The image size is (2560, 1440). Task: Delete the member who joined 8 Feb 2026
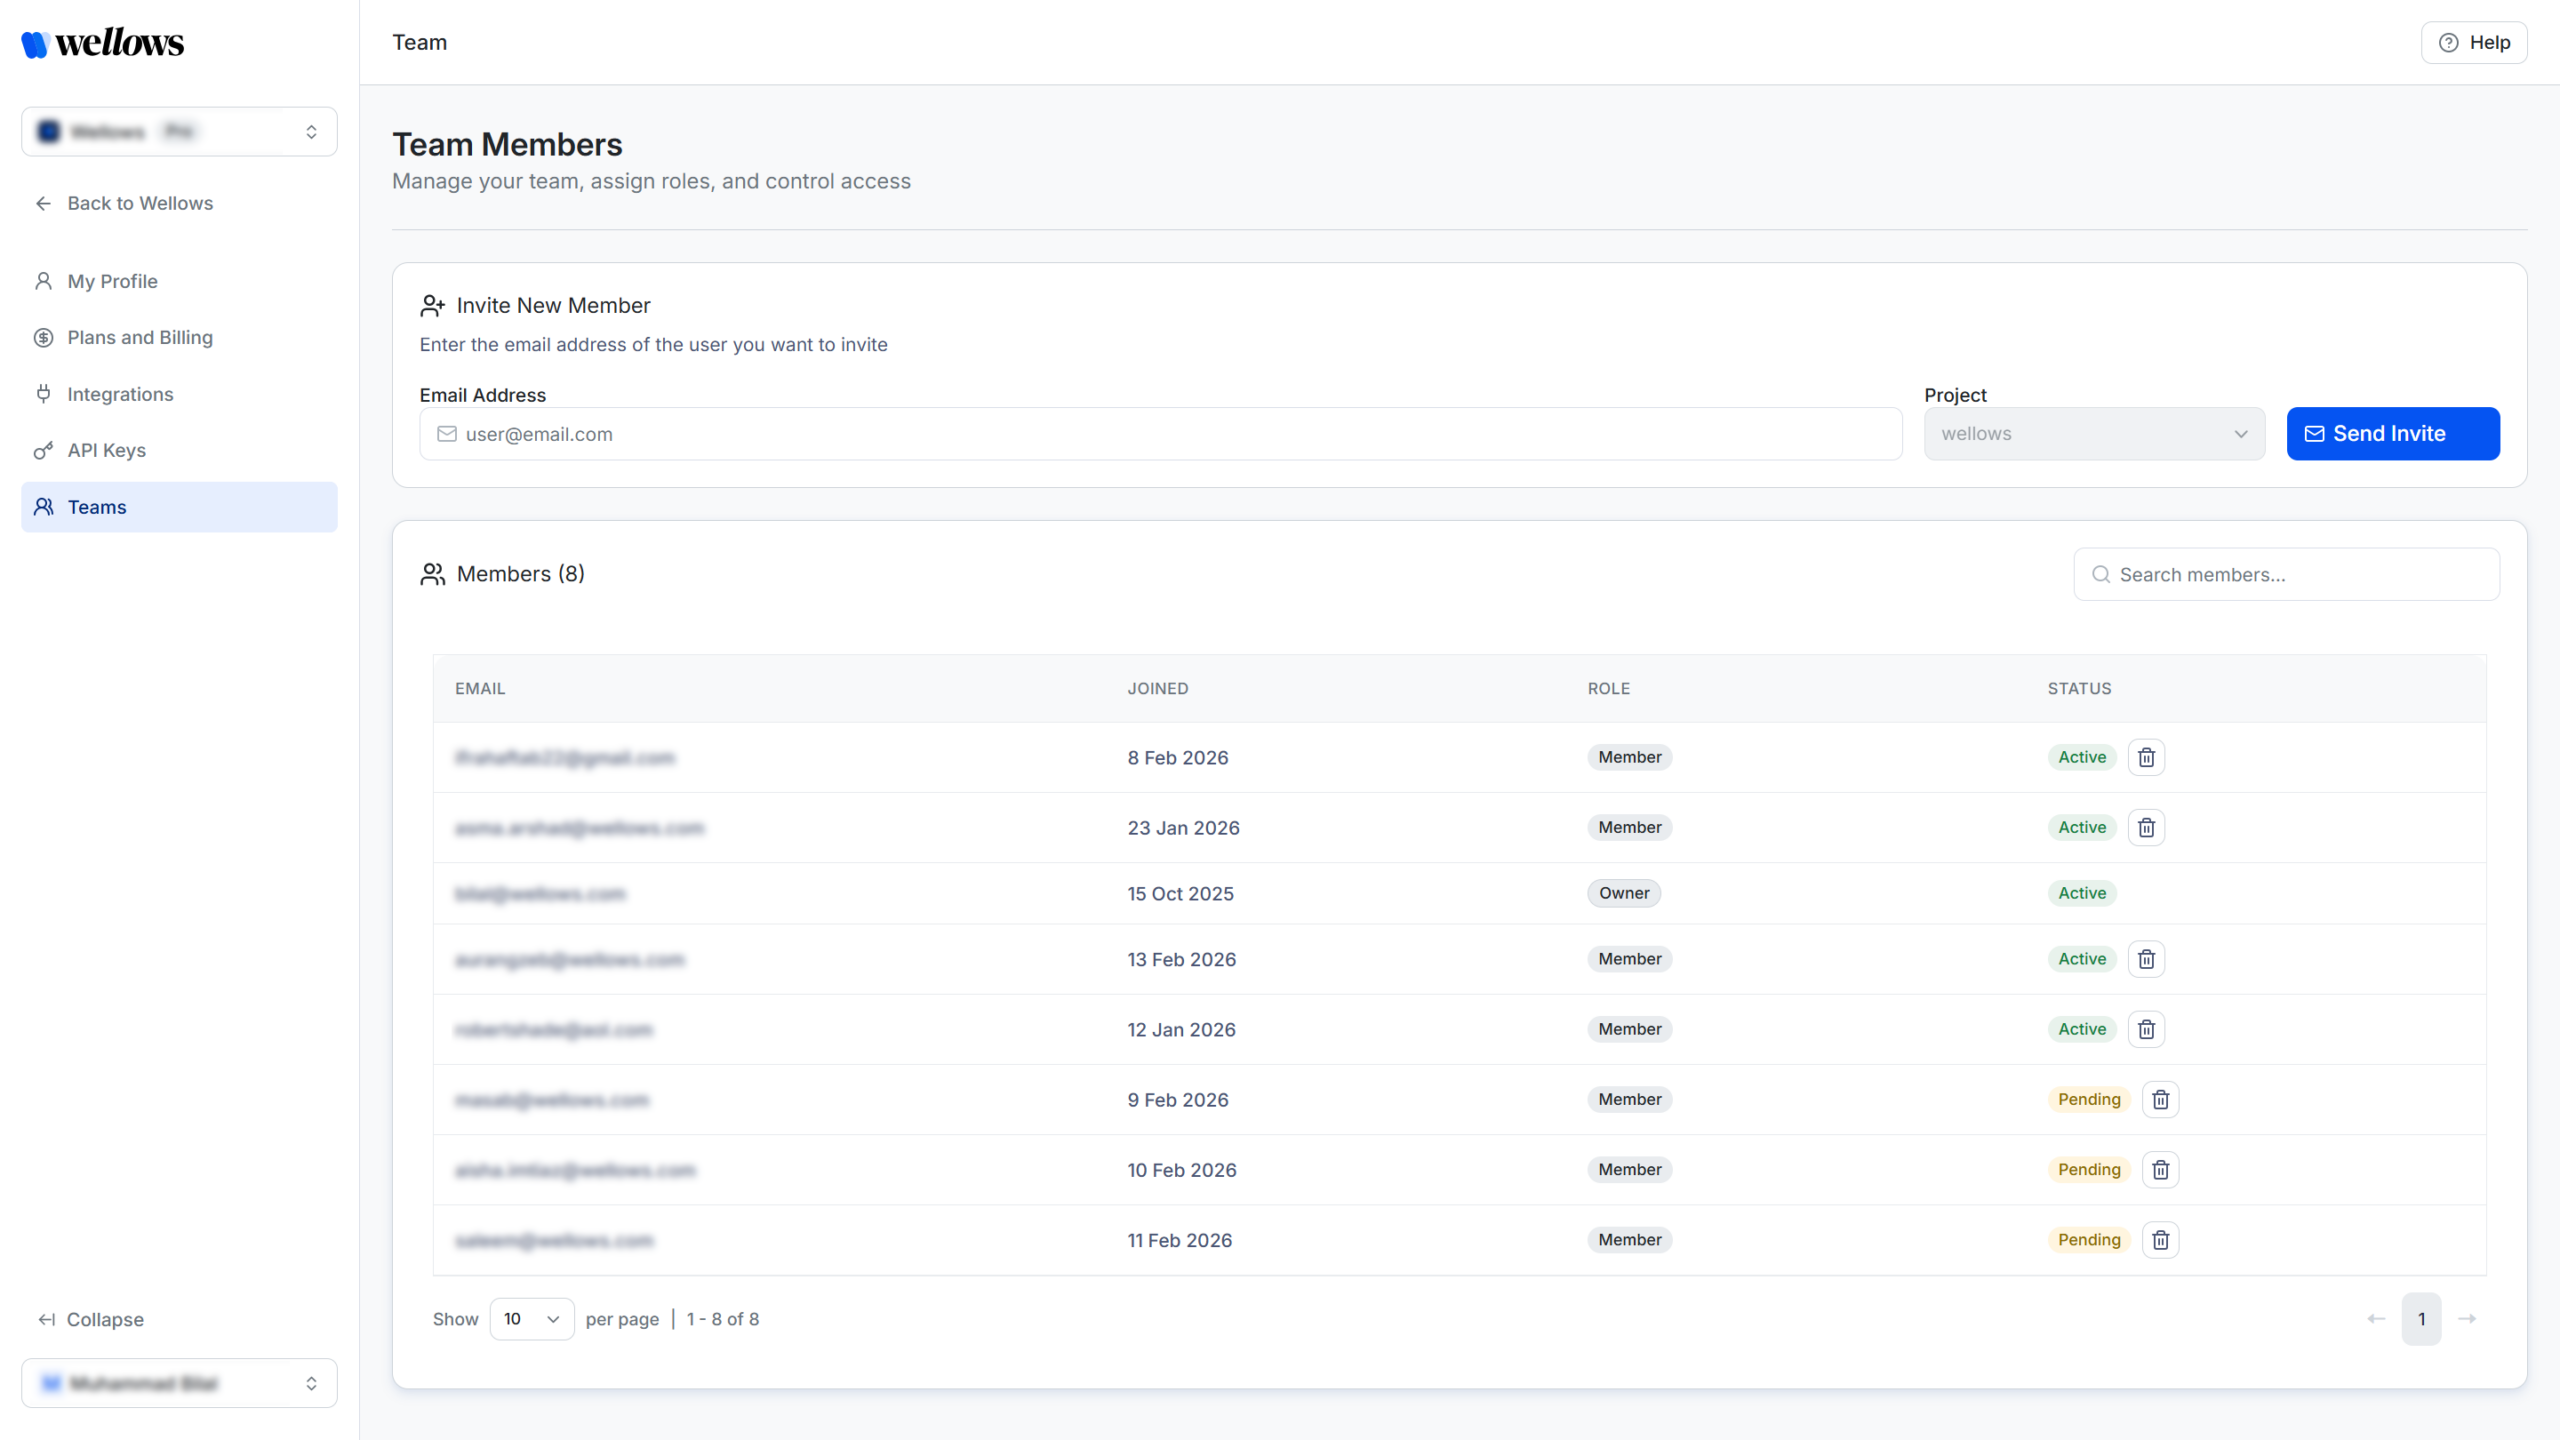tap(2146, 757)
